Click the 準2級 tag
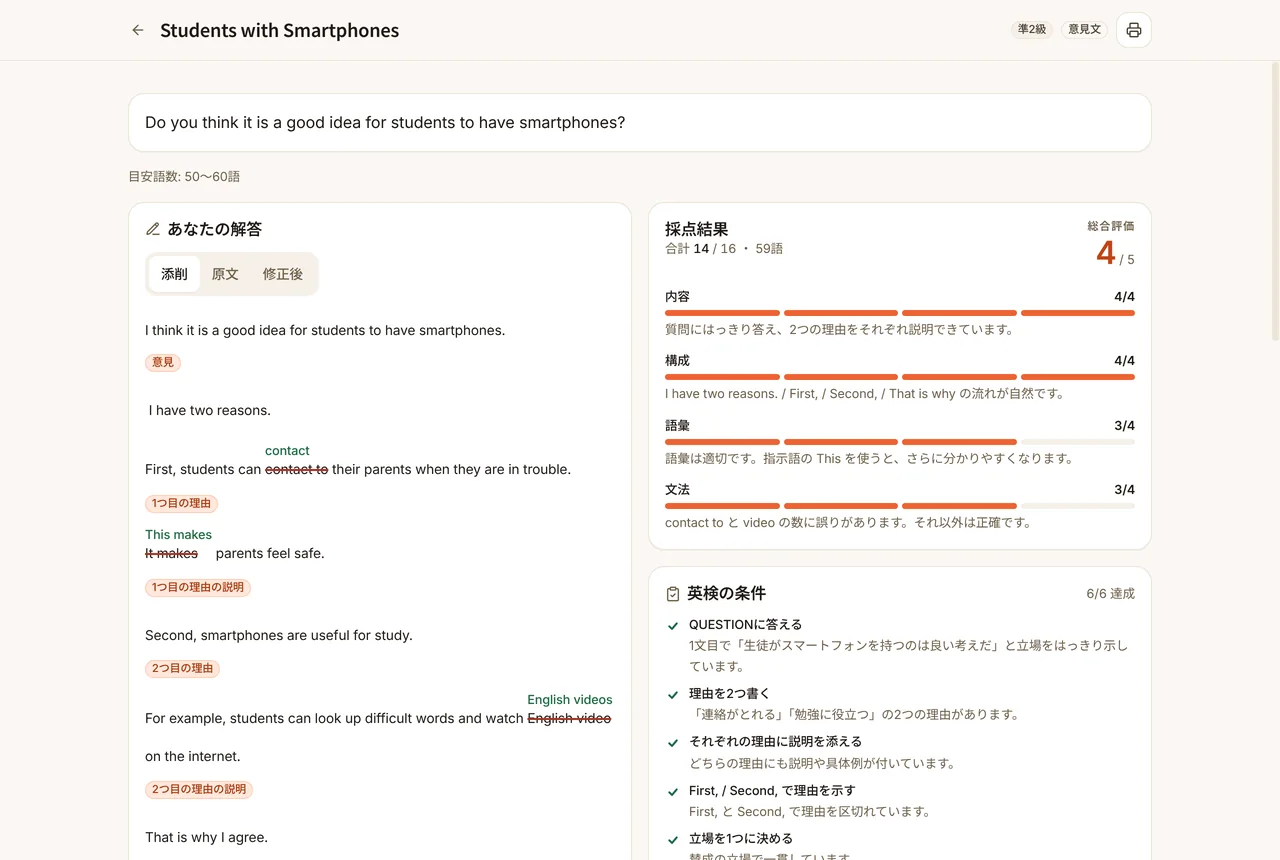Screen dimensions: 1280x860 [x=1032, y=30]
